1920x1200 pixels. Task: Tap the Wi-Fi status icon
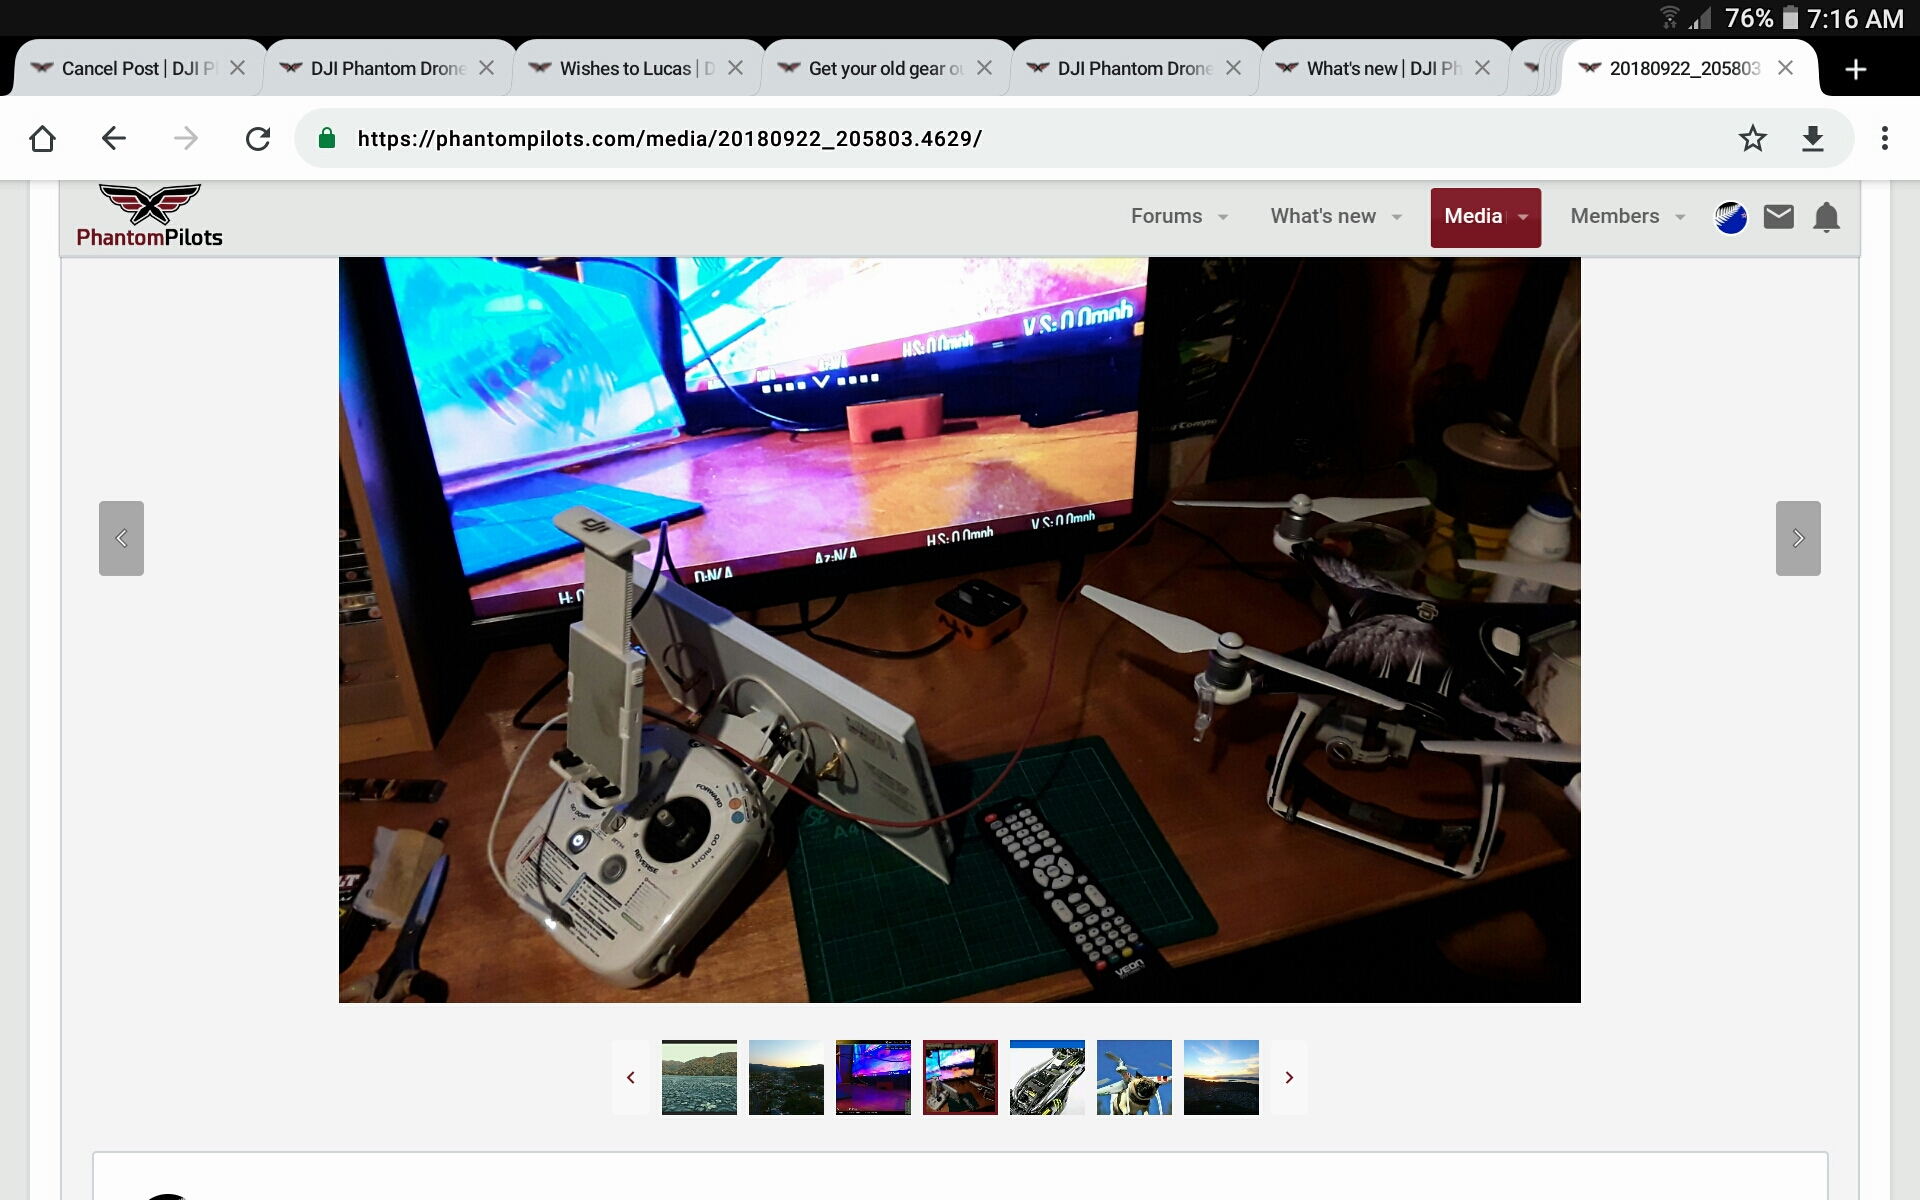(x=1669, y=17)
